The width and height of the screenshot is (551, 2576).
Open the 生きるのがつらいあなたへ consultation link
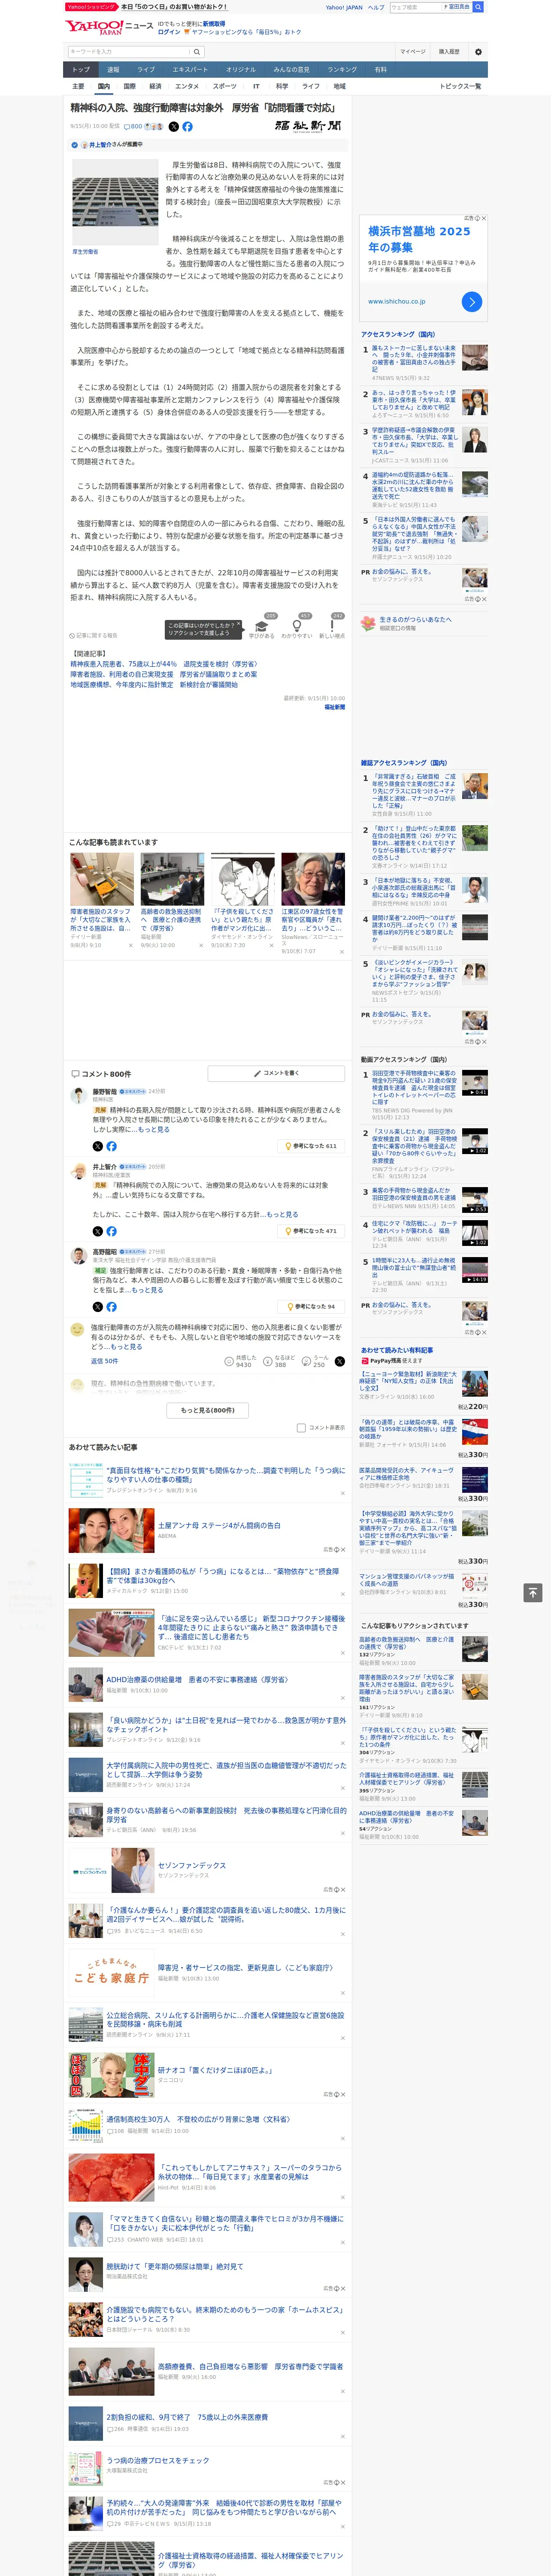(x=415, y=620)
